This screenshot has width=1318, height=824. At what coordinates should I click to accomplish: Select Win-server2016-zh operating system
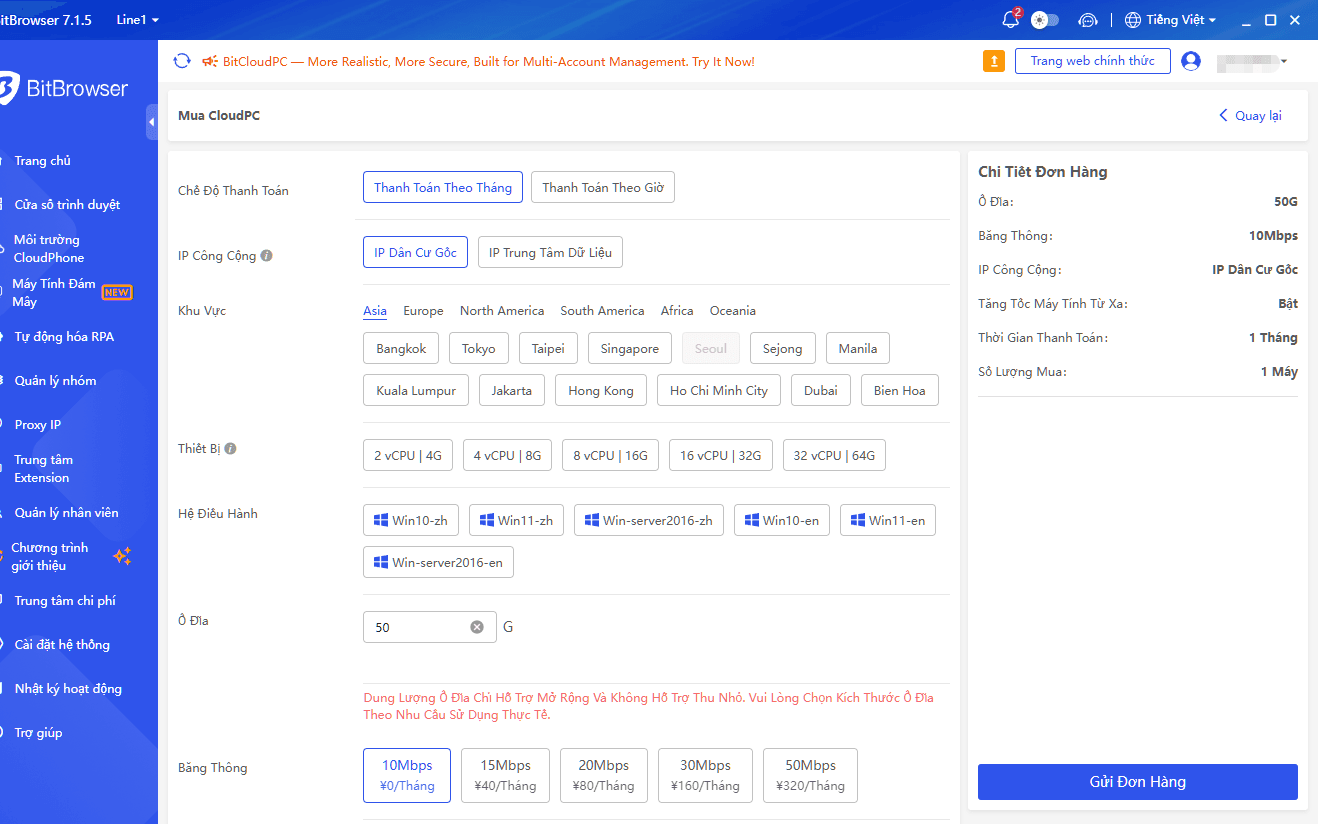click(649, 520)
